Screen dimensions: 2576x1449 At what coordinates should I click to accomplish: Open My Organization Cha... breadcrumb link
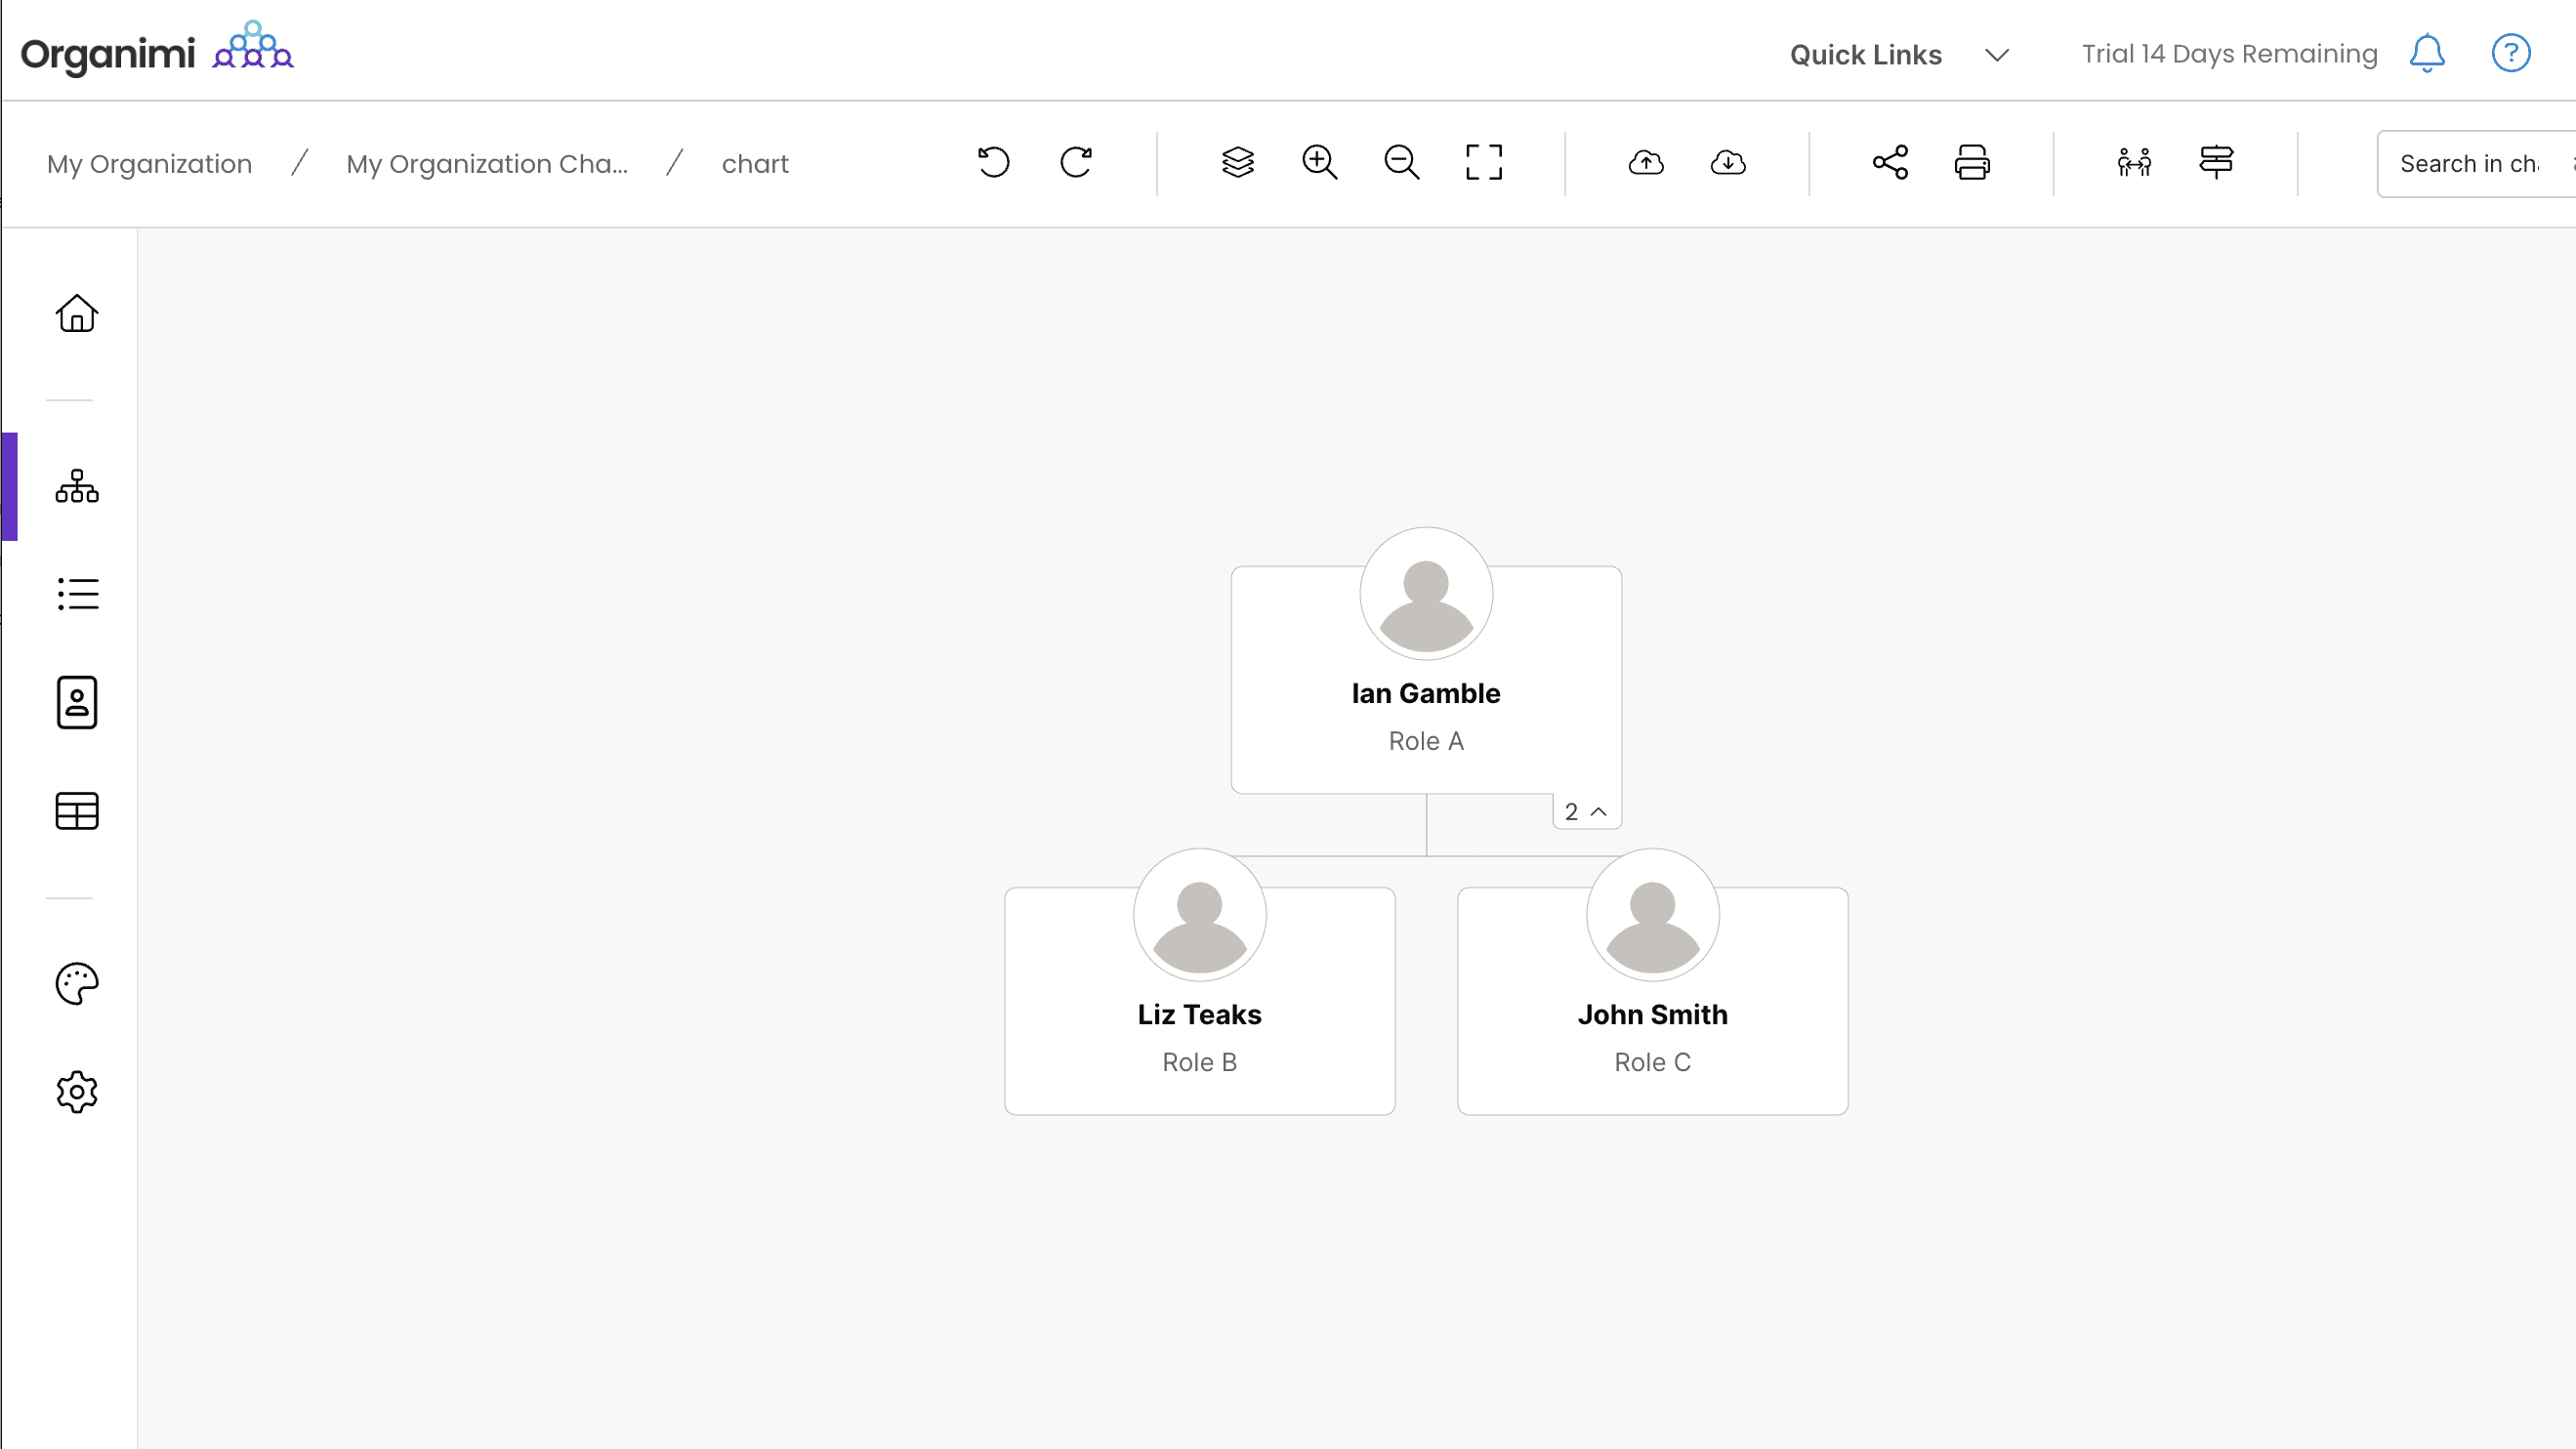487,164
